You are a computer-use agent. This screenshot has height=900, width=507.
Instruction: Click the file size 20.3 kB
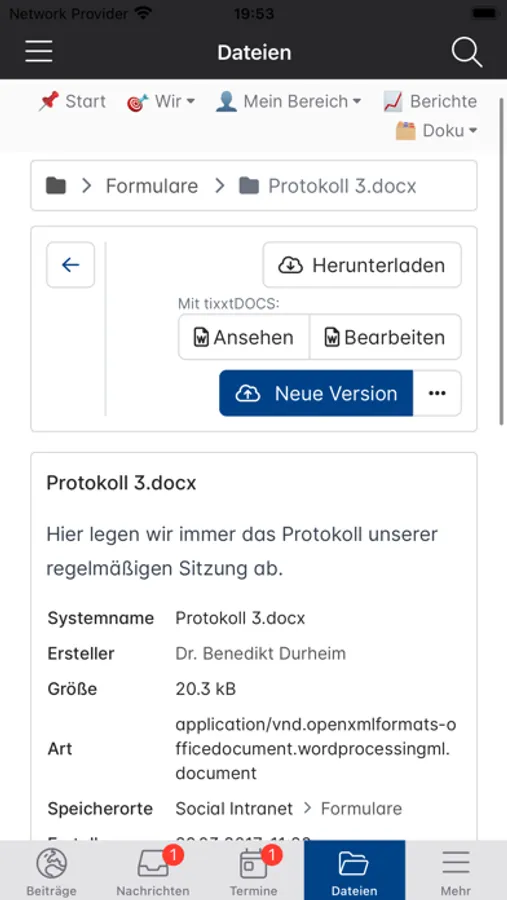(x=206, y=689)
